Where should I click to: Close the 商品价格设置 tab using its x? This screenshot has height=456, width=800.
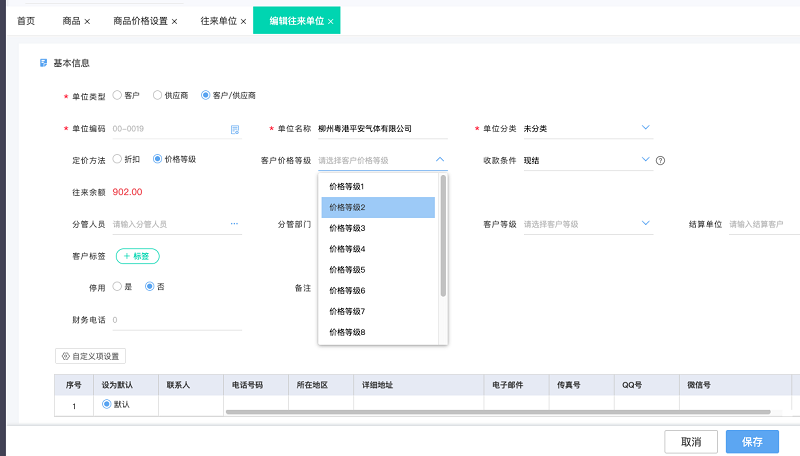coord(174,21)
